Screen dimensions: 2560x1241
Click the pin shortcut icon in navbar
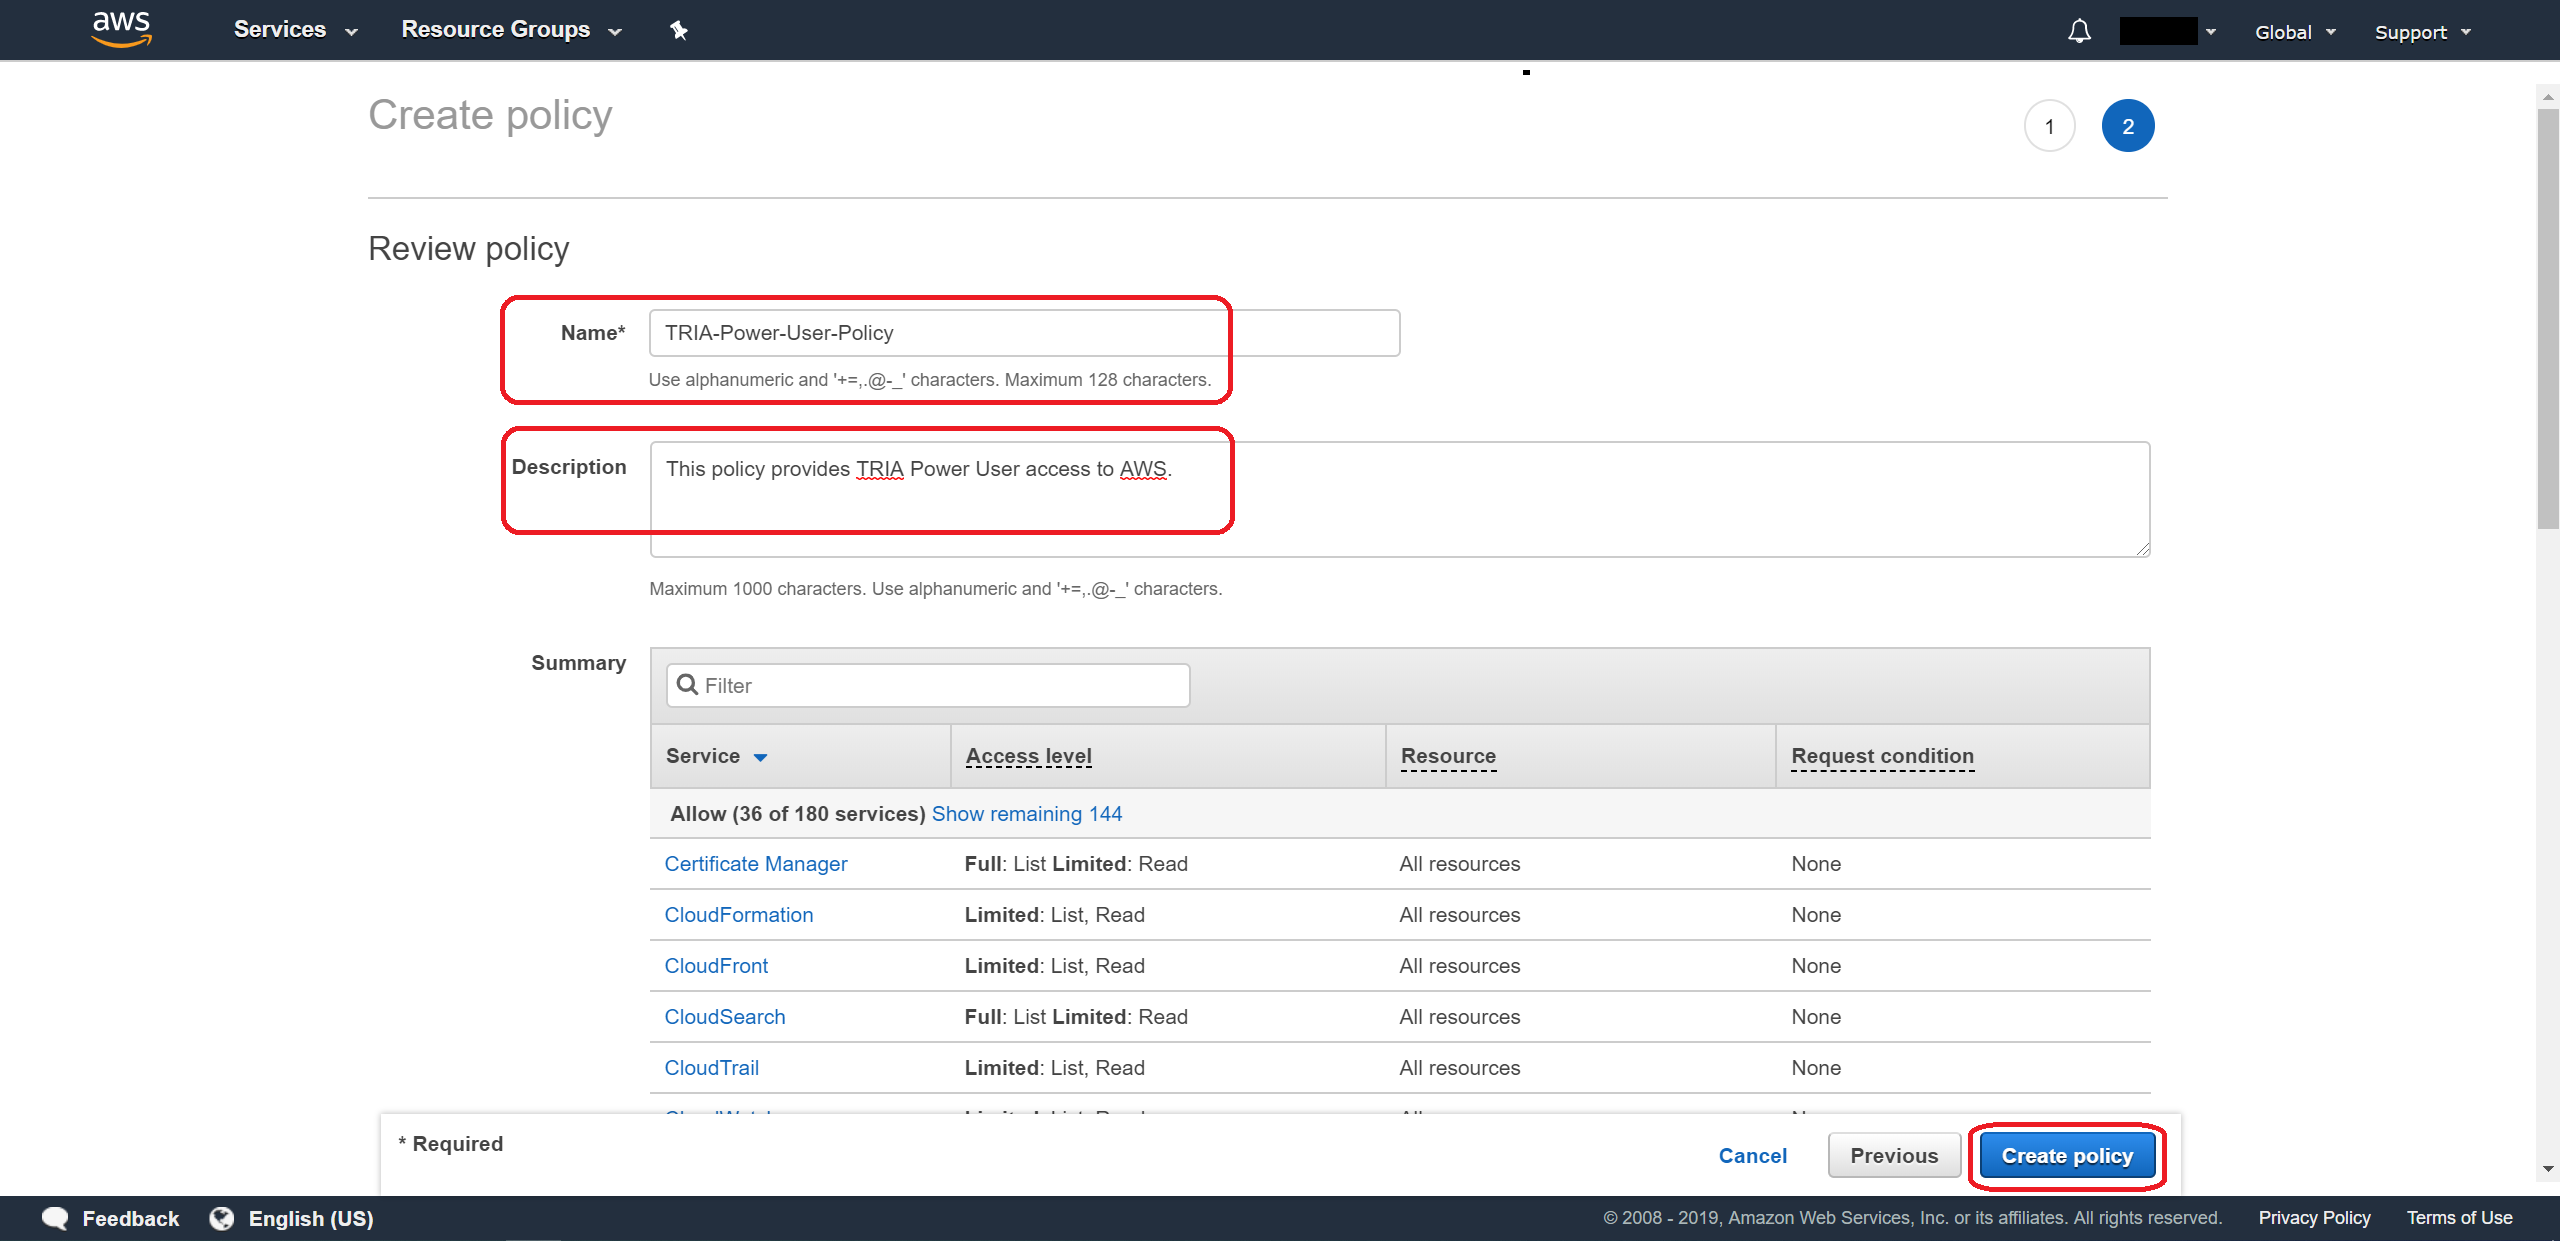[x=679, y=30]
